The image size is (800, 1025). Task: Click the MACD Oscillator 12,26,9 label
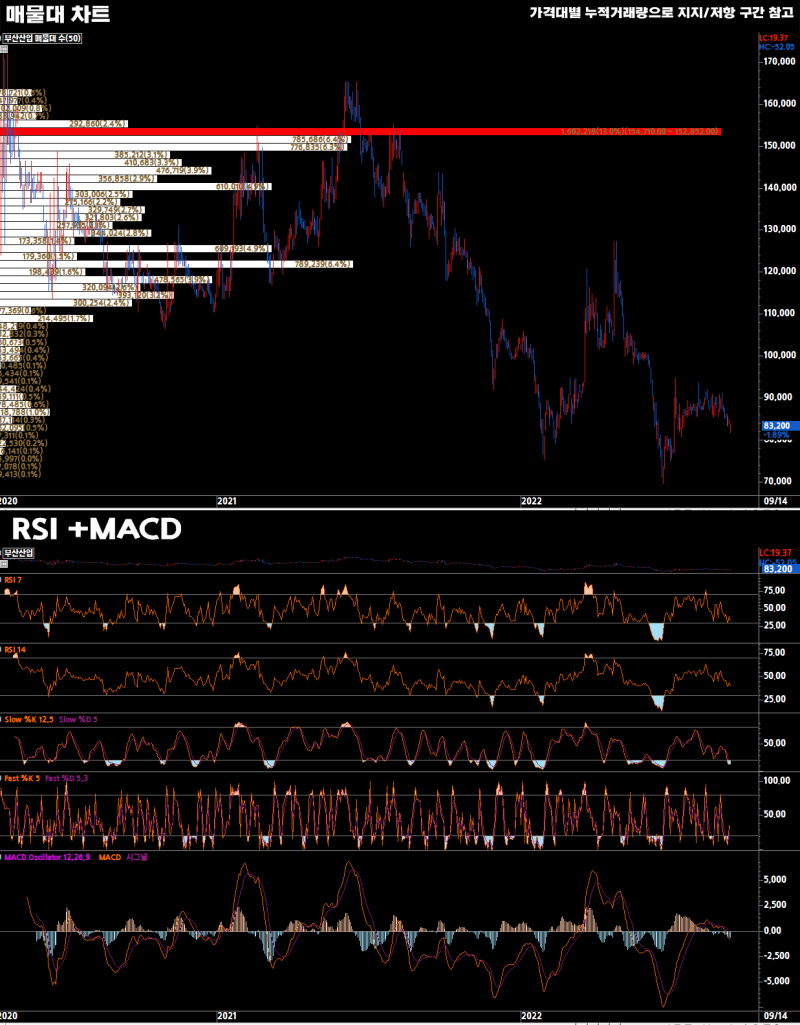click(48, 857)
